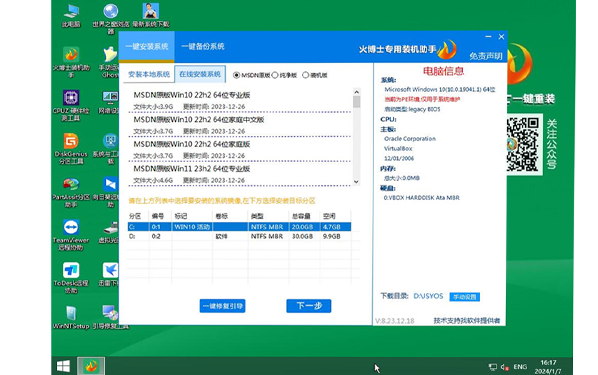Open the 免责声明 link
This screenshot has height=375, width=598.
[485, 56]
